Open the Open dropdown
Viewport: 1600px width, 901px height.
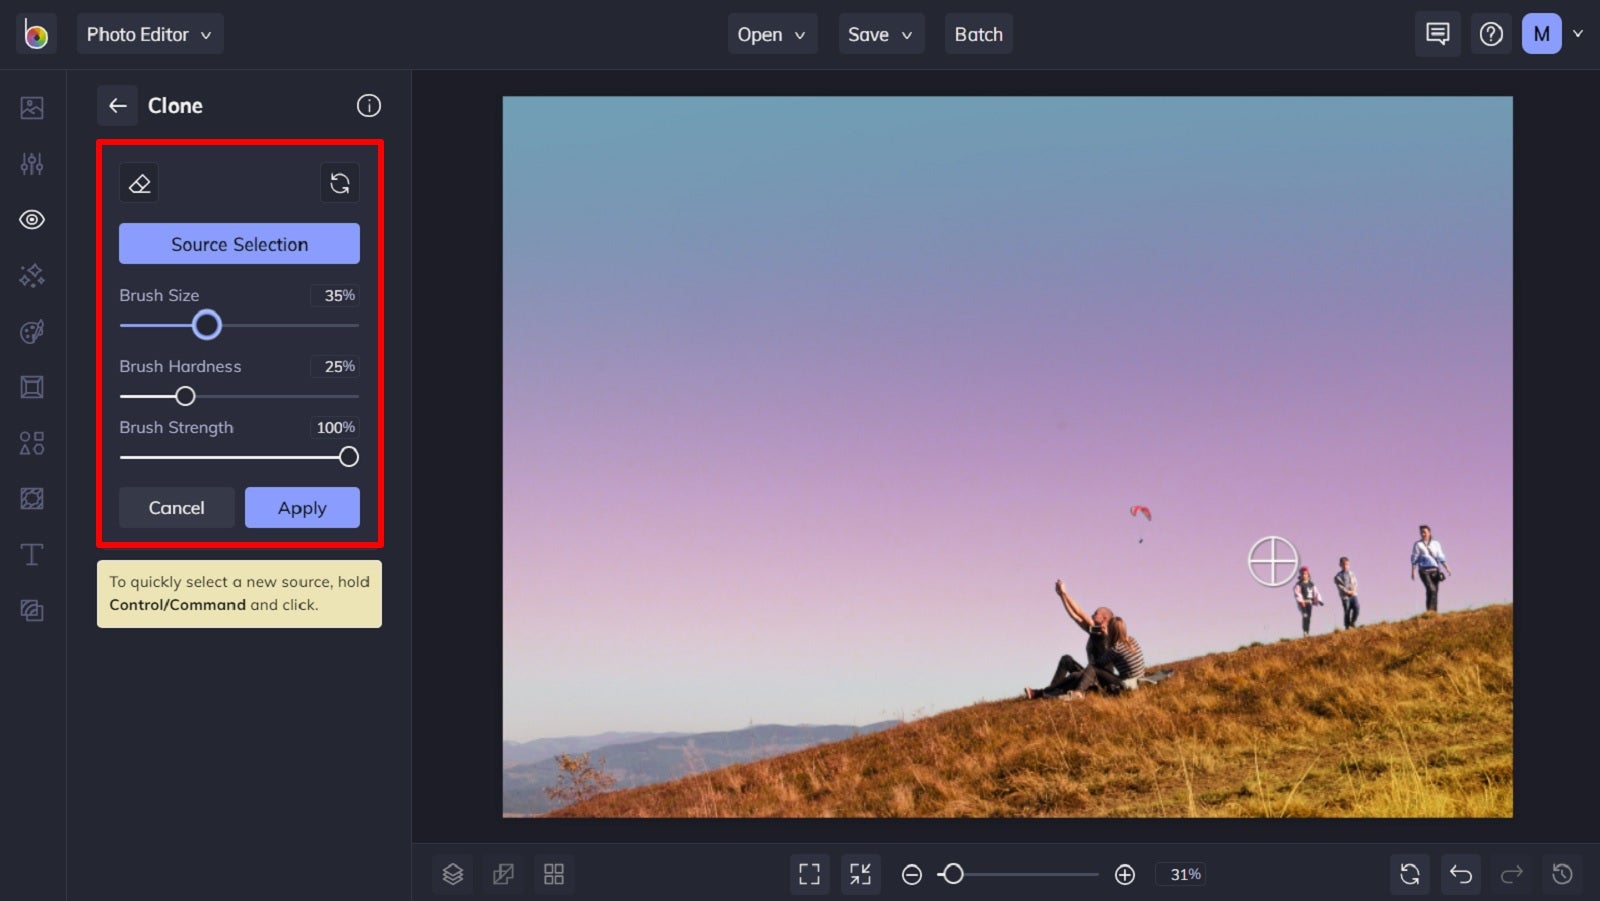click(x=771, y=33)
